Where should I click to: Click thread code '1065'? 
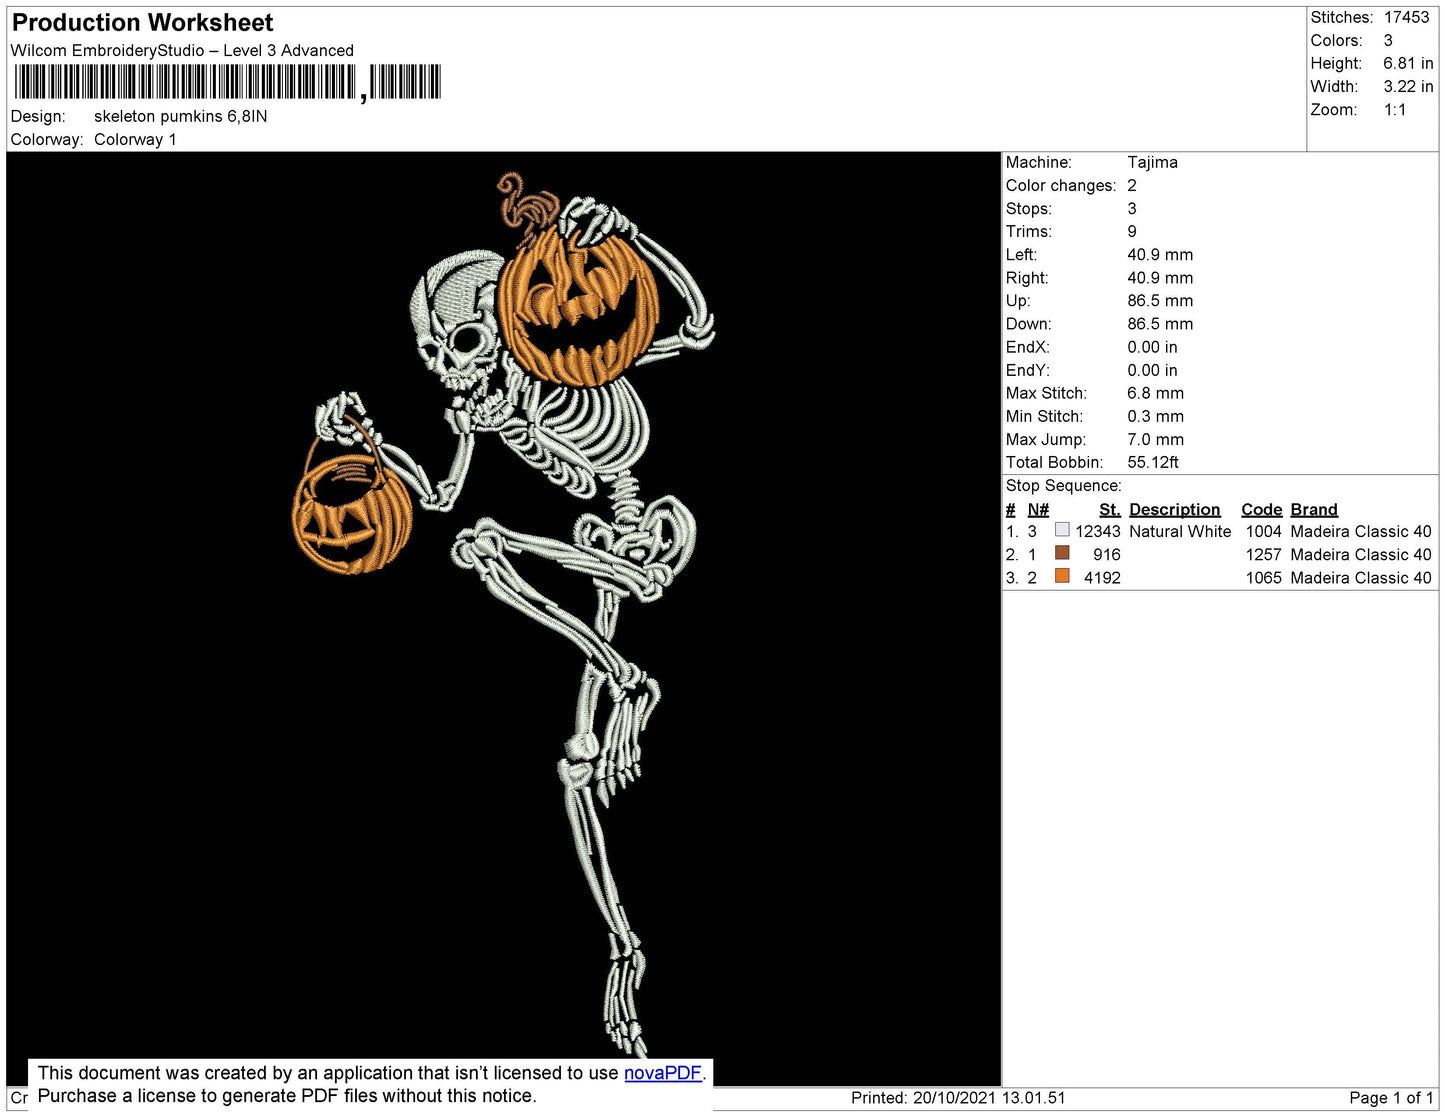pyautogui.click(x=1263, y=577)
